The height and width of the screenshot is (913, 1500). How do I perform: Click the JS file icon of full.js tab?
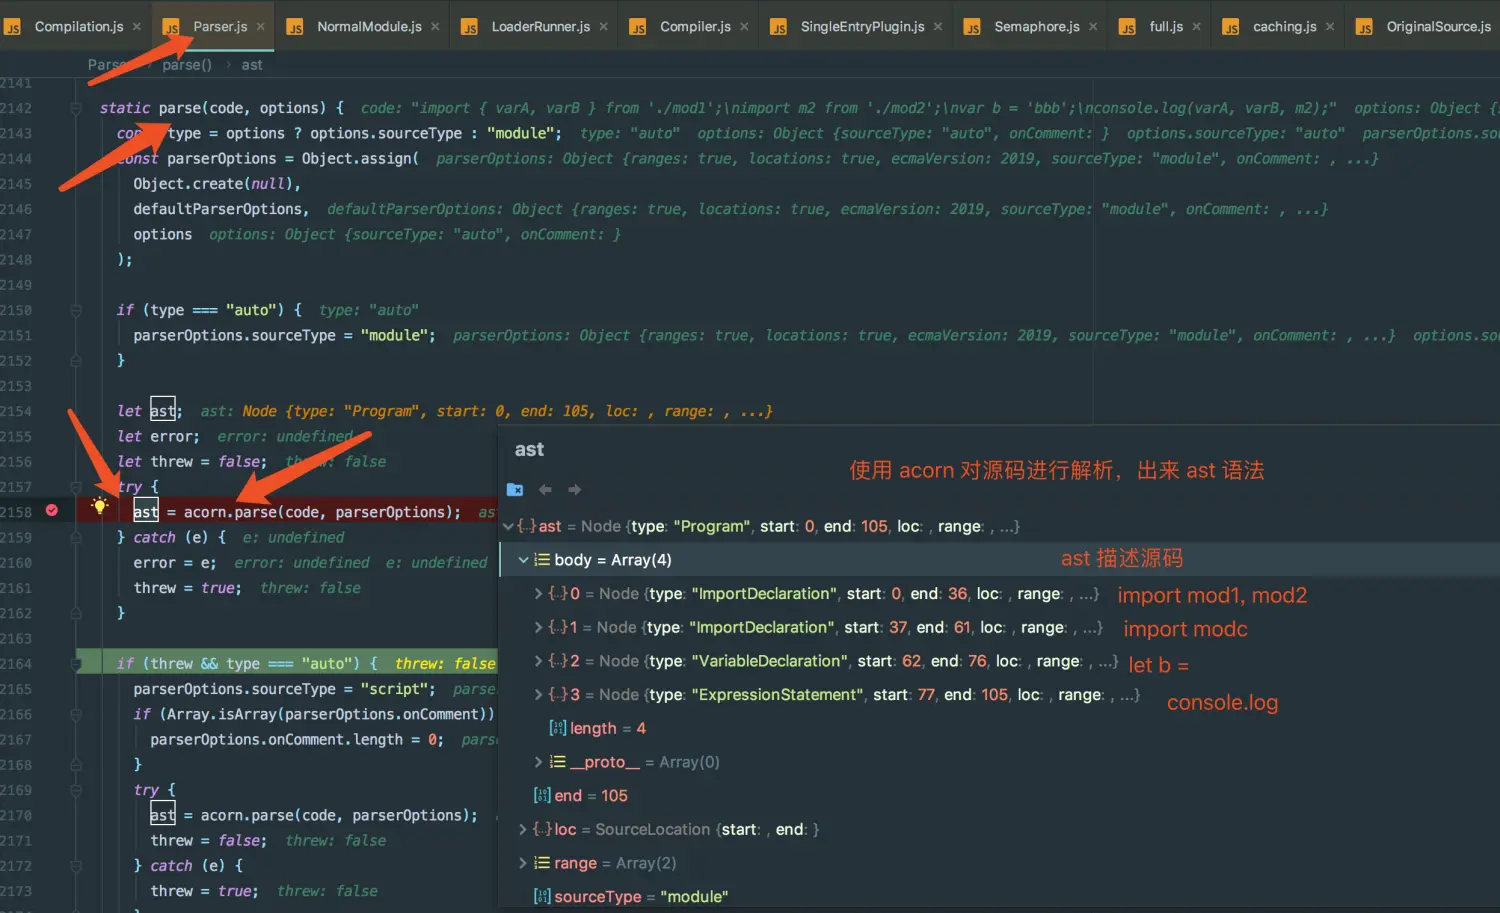pos(1127,27)
